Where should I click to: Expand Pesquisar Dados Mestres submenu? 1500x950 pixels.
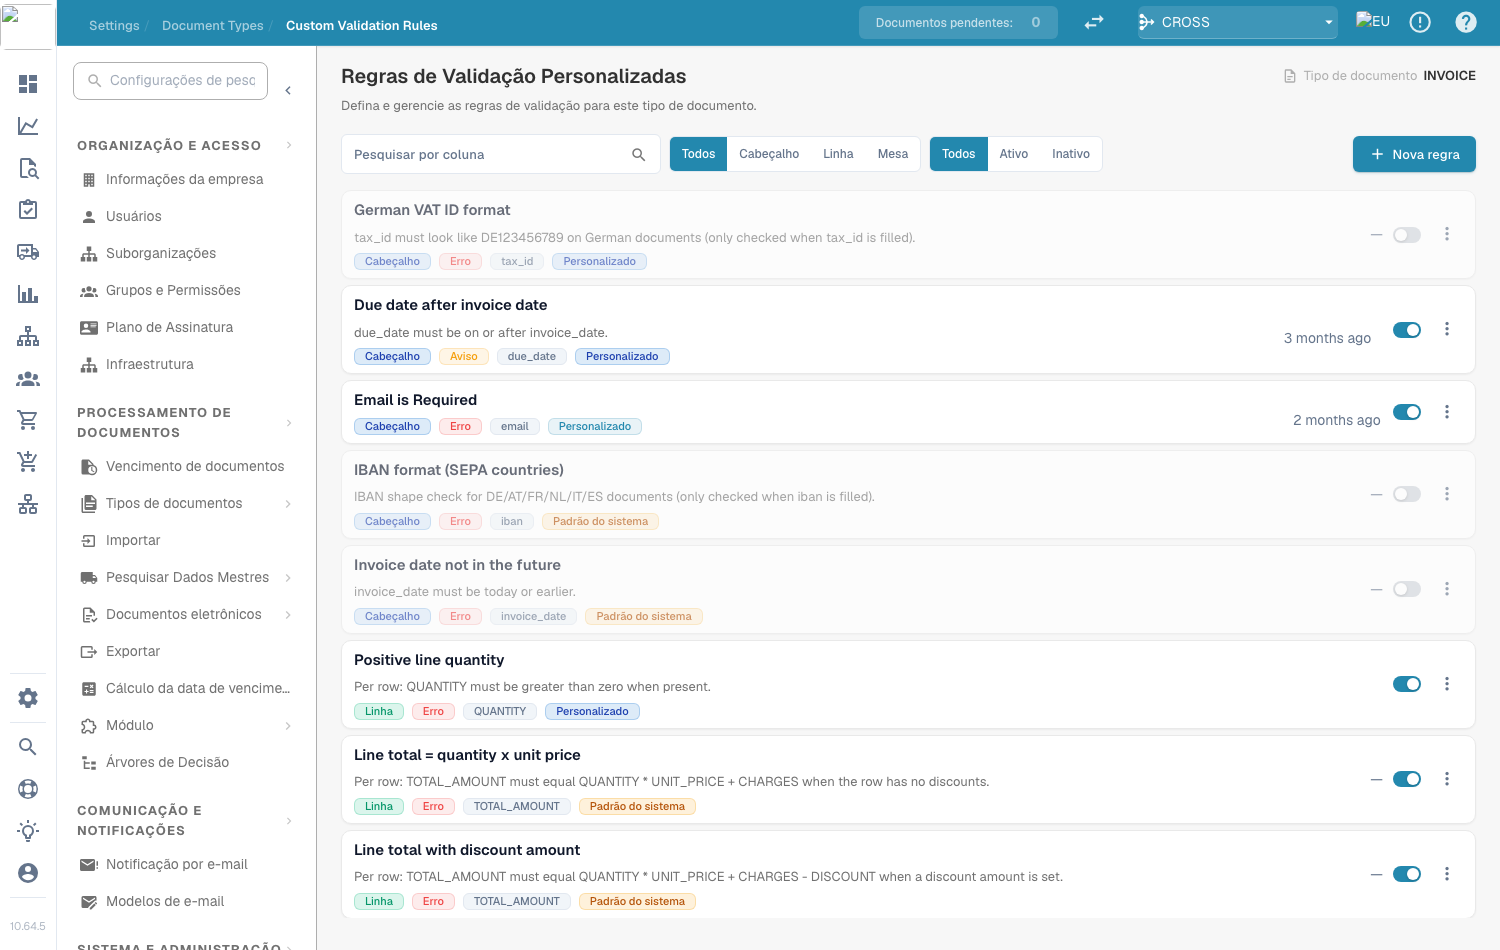288,578
